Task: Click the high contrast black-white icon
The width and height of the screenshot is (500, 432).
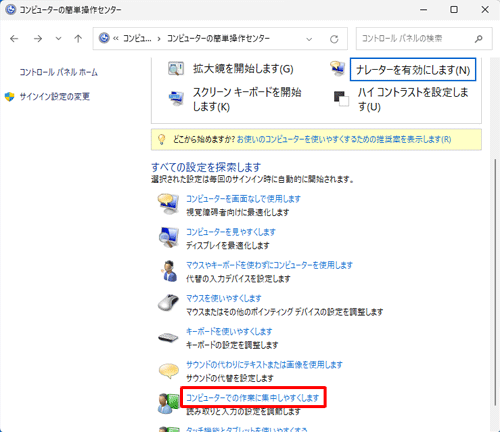Action: (341, 99)
